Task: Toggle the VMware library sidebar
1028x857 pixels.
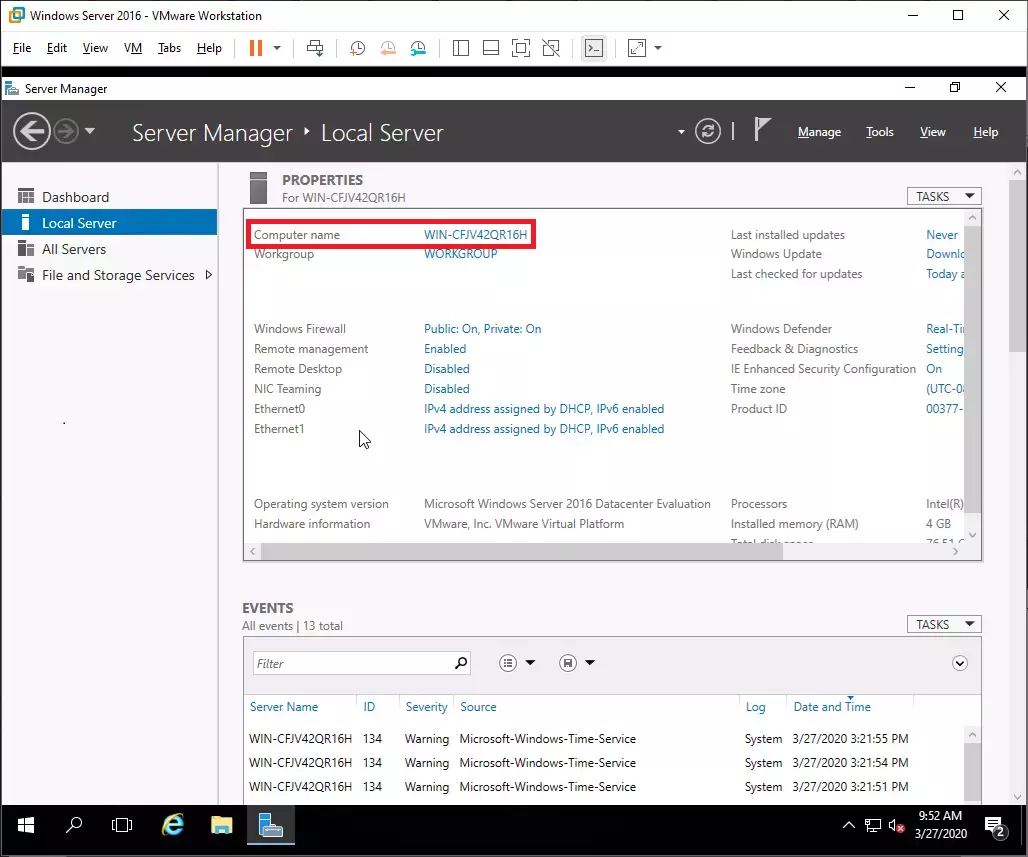Action: point(461,48)
